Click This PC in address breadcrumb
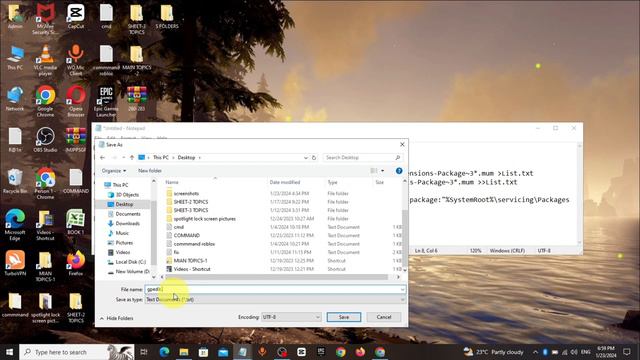The width and height of the screenshot is (640, 360). (161, 158)
